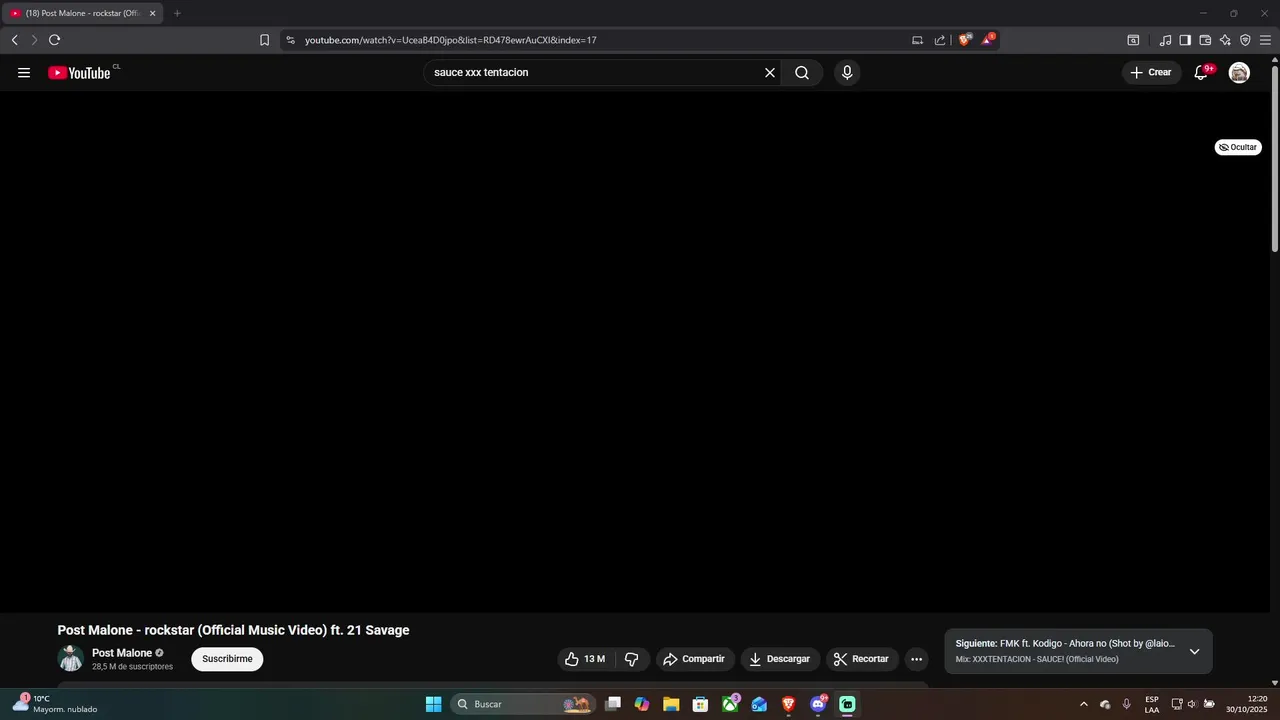Dislike the rockstar video
Viewport: 1280px width, 720px height.
(x=631, y=659)
